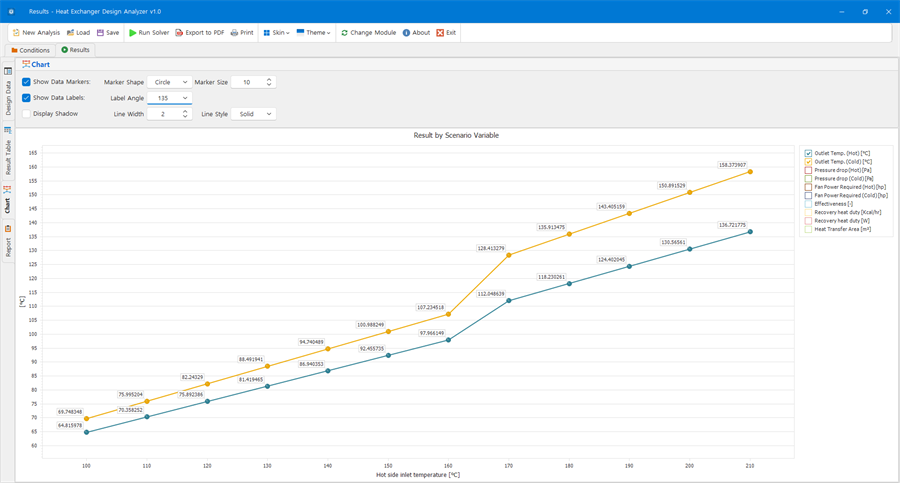Click the Save toolbar button
Image resolution: width=900 pixels, height=483 pixels.
(x=108, y=33)
